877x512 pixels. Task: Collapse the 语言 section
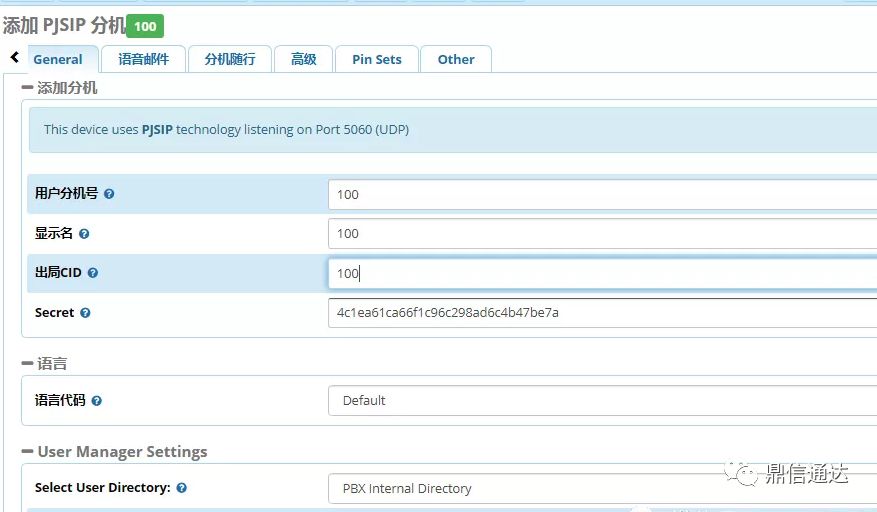[x=27, y=363]
